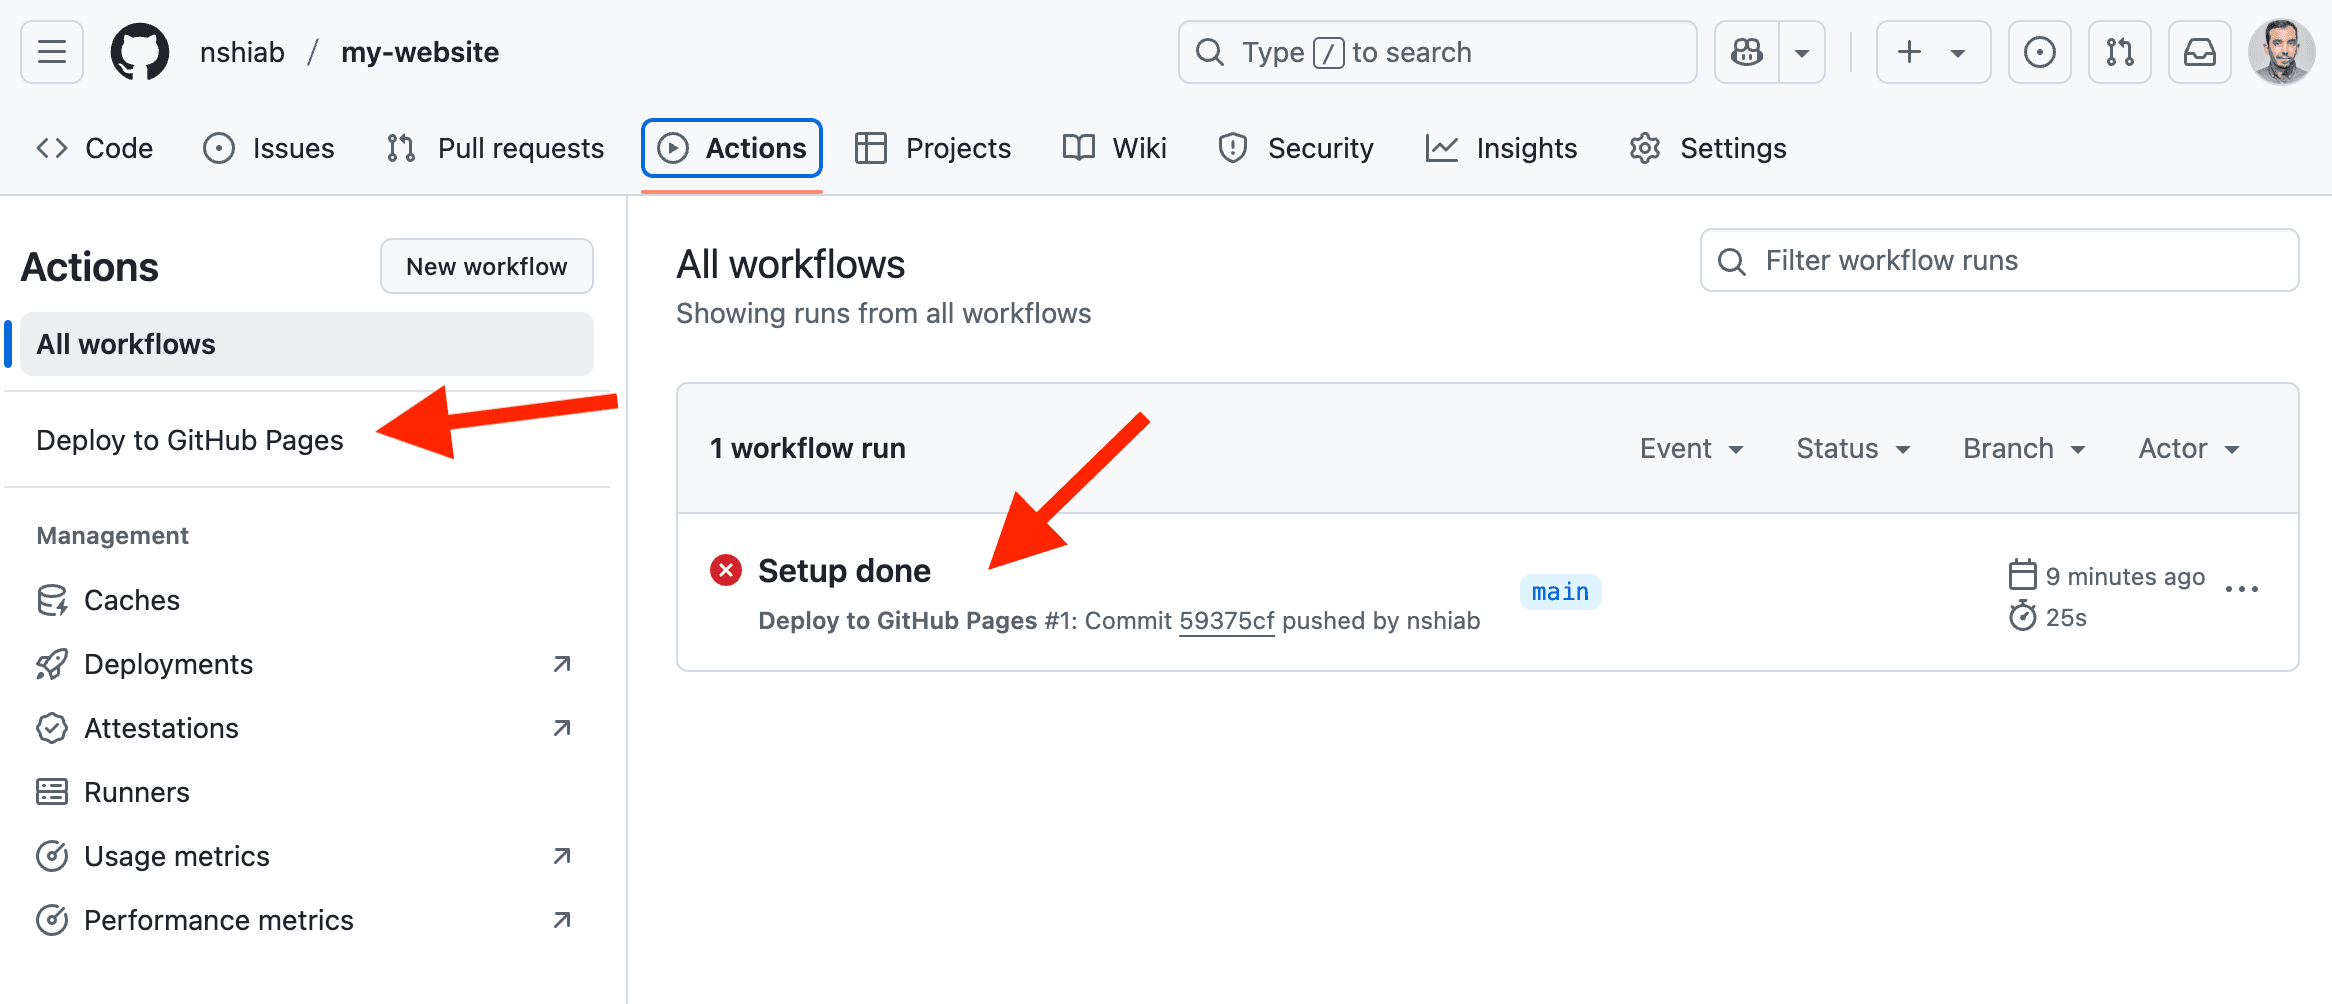Click the filter search magnifier icon
The height and width of the screenshot is (1004, 2332).
pyautogui.click(x=1732, y=261)
